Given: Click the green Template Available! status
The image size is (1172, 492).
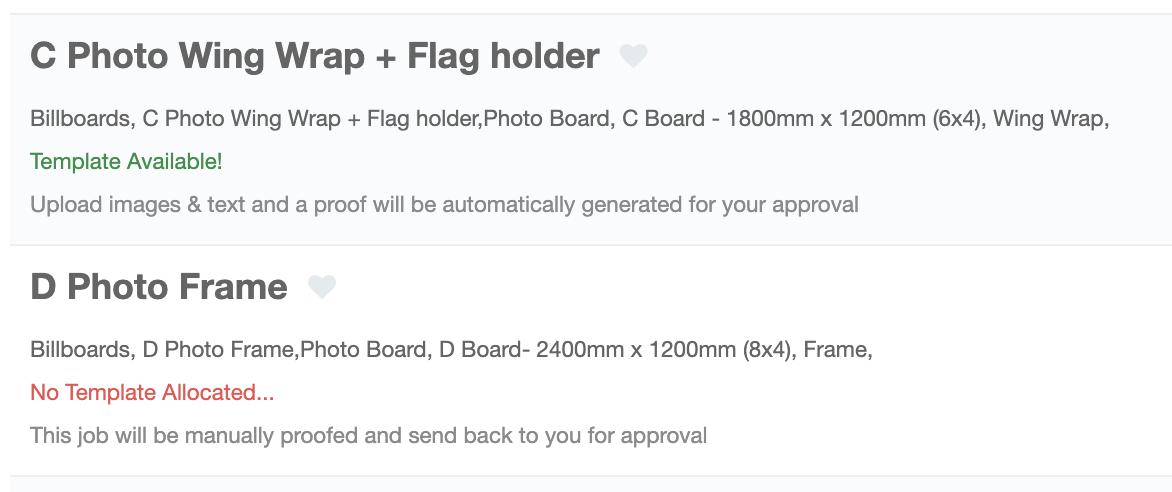Looking at the screenshot, I should (126, 162).
